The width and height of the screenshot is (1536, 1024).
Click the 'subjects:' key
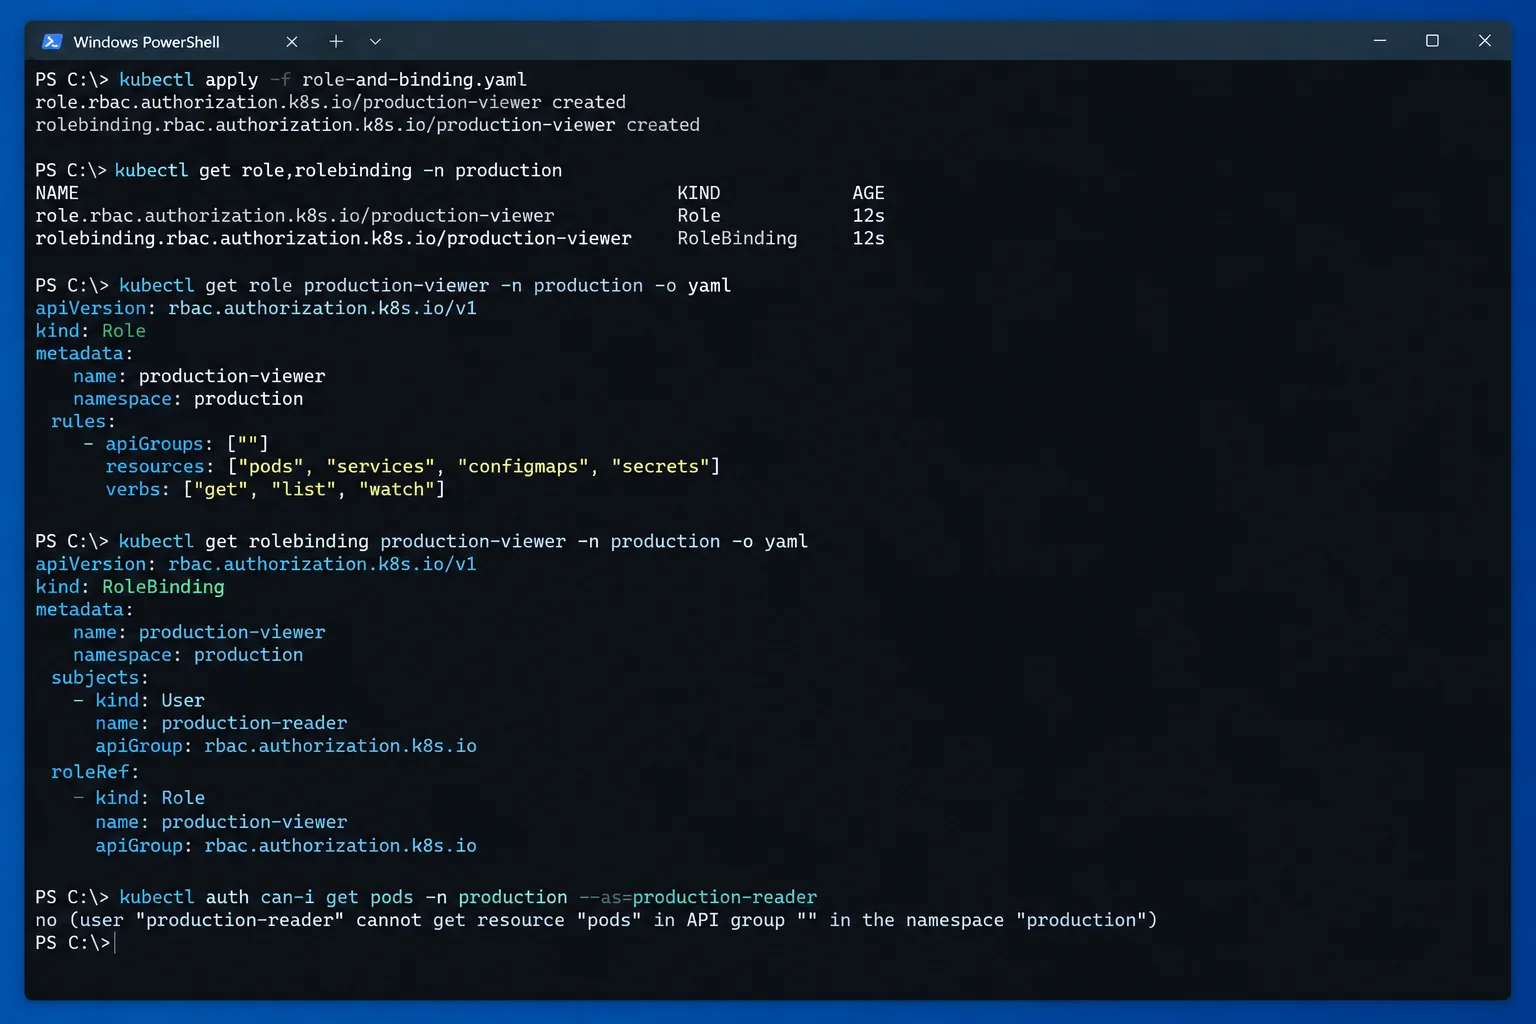[x=100, y=677]
